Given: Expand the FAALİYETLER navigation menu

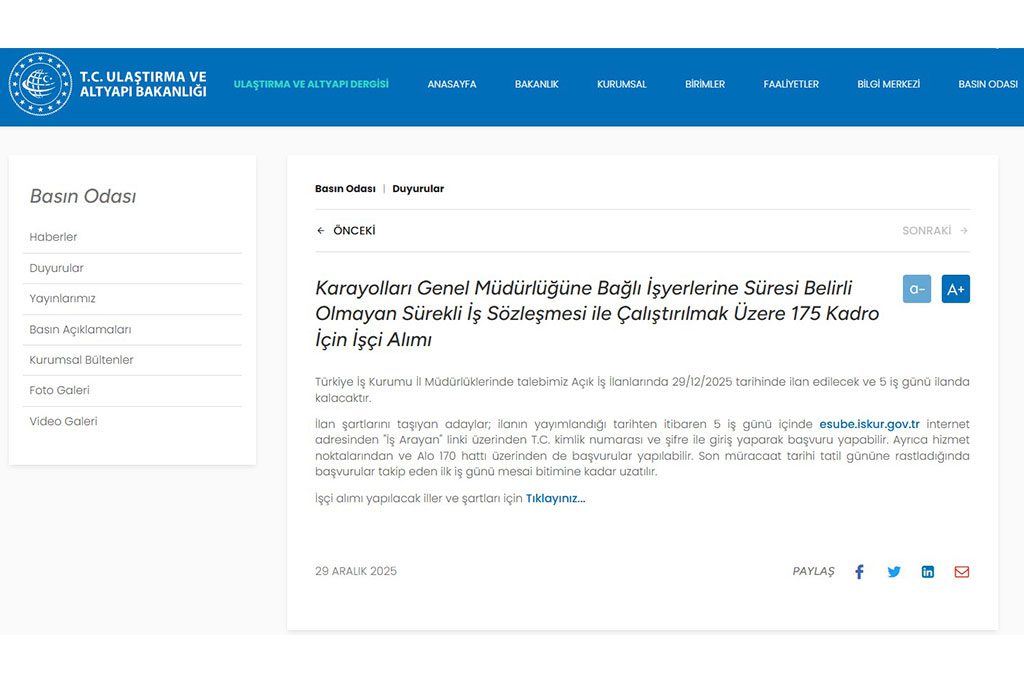Looking at the screenshot, I should [x=791, y=85].
